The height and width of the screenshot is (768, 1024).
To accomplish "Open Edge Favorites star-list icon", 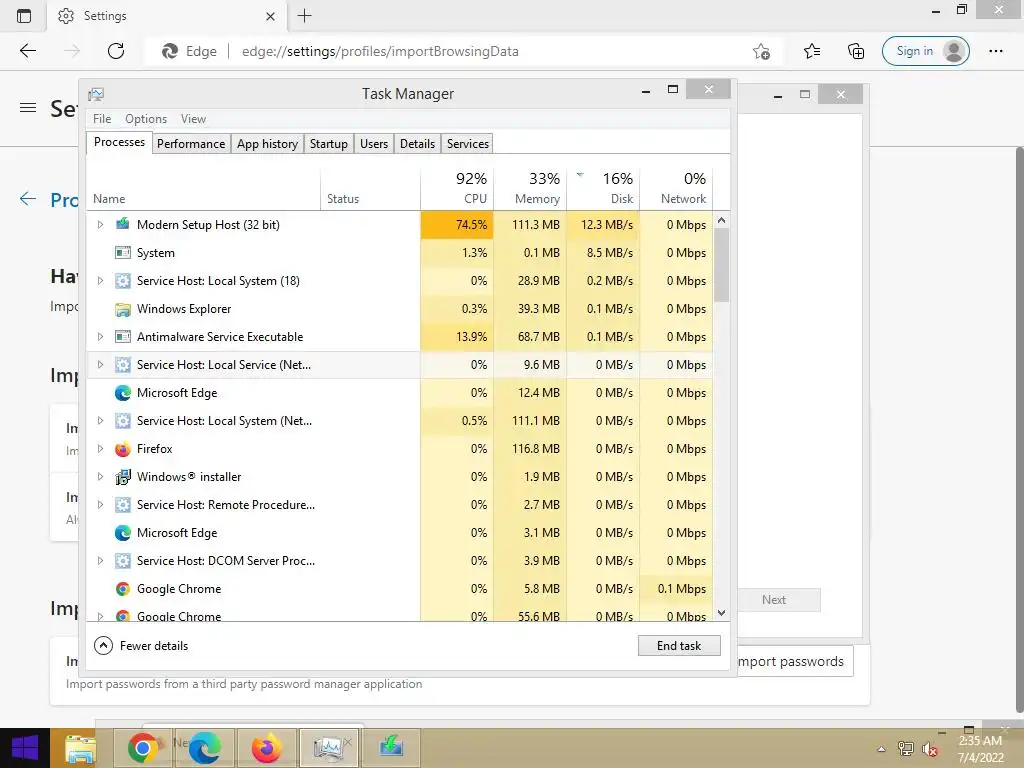I will click(812, 51).
